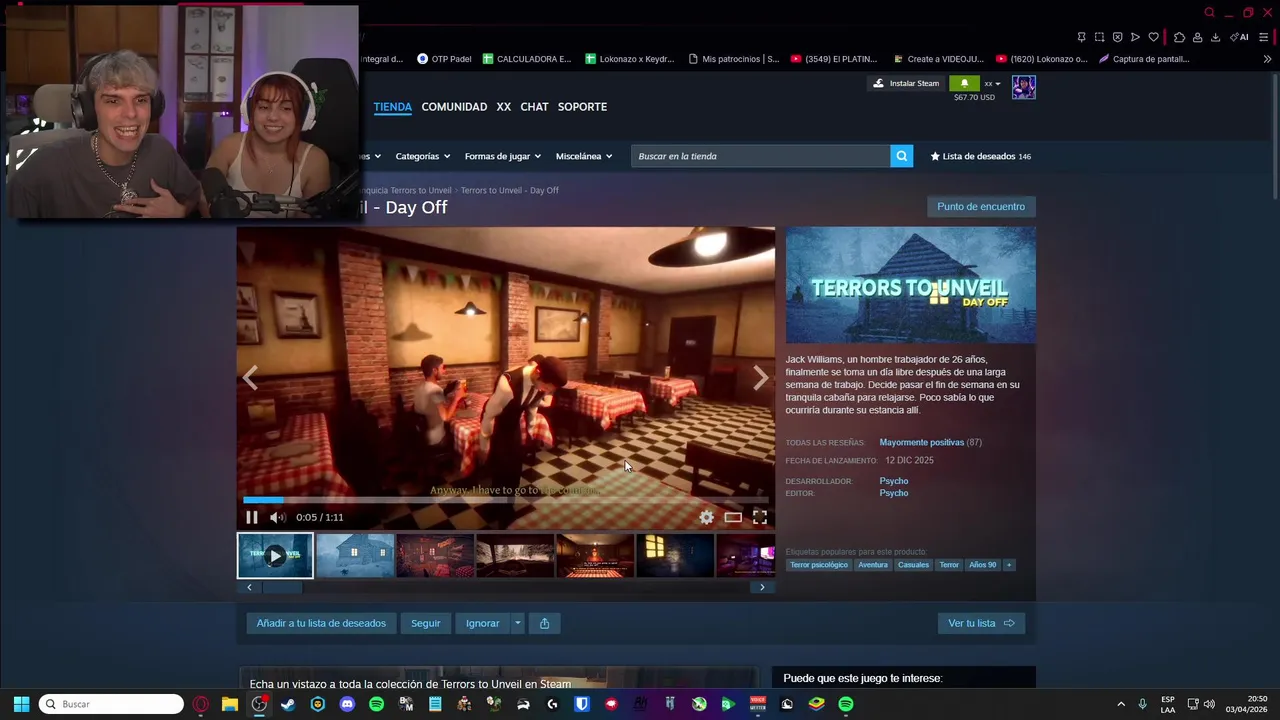The width and height of the screenshot is (1280, 720).
Task: Show next media with right arrow
Action: pos(760,377)
